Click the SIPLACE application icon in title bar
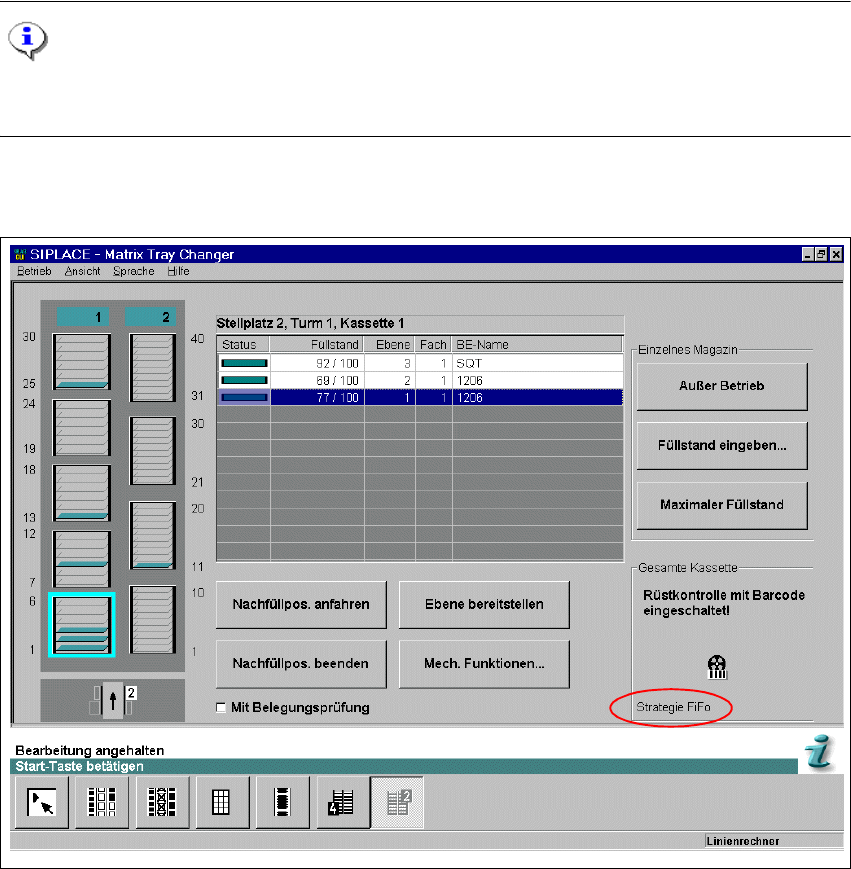851x869 pixels. pos(20,254)
